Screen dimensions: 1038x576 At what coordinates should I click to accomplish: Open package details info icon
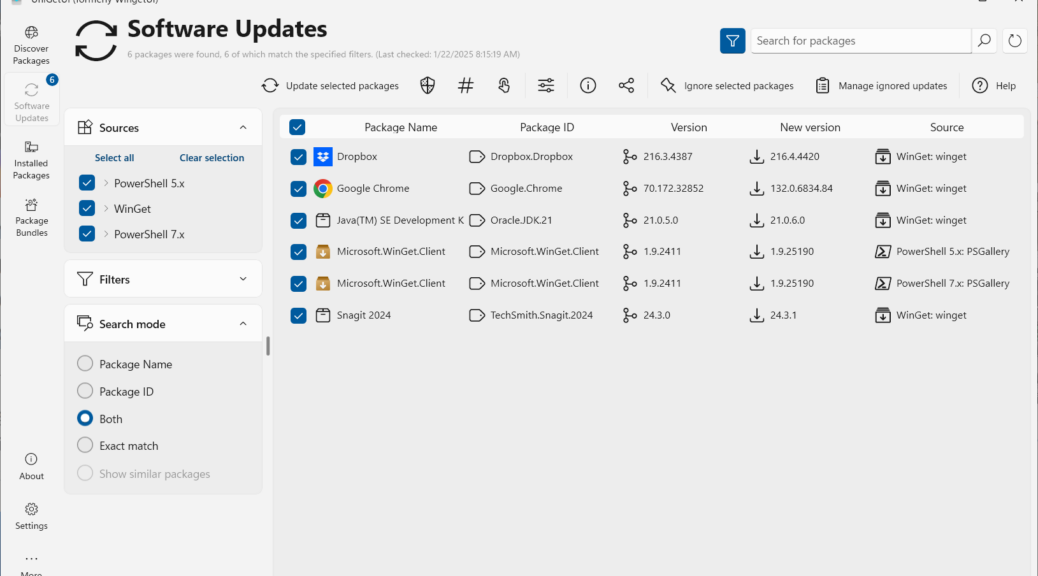[x=588, y=85]
